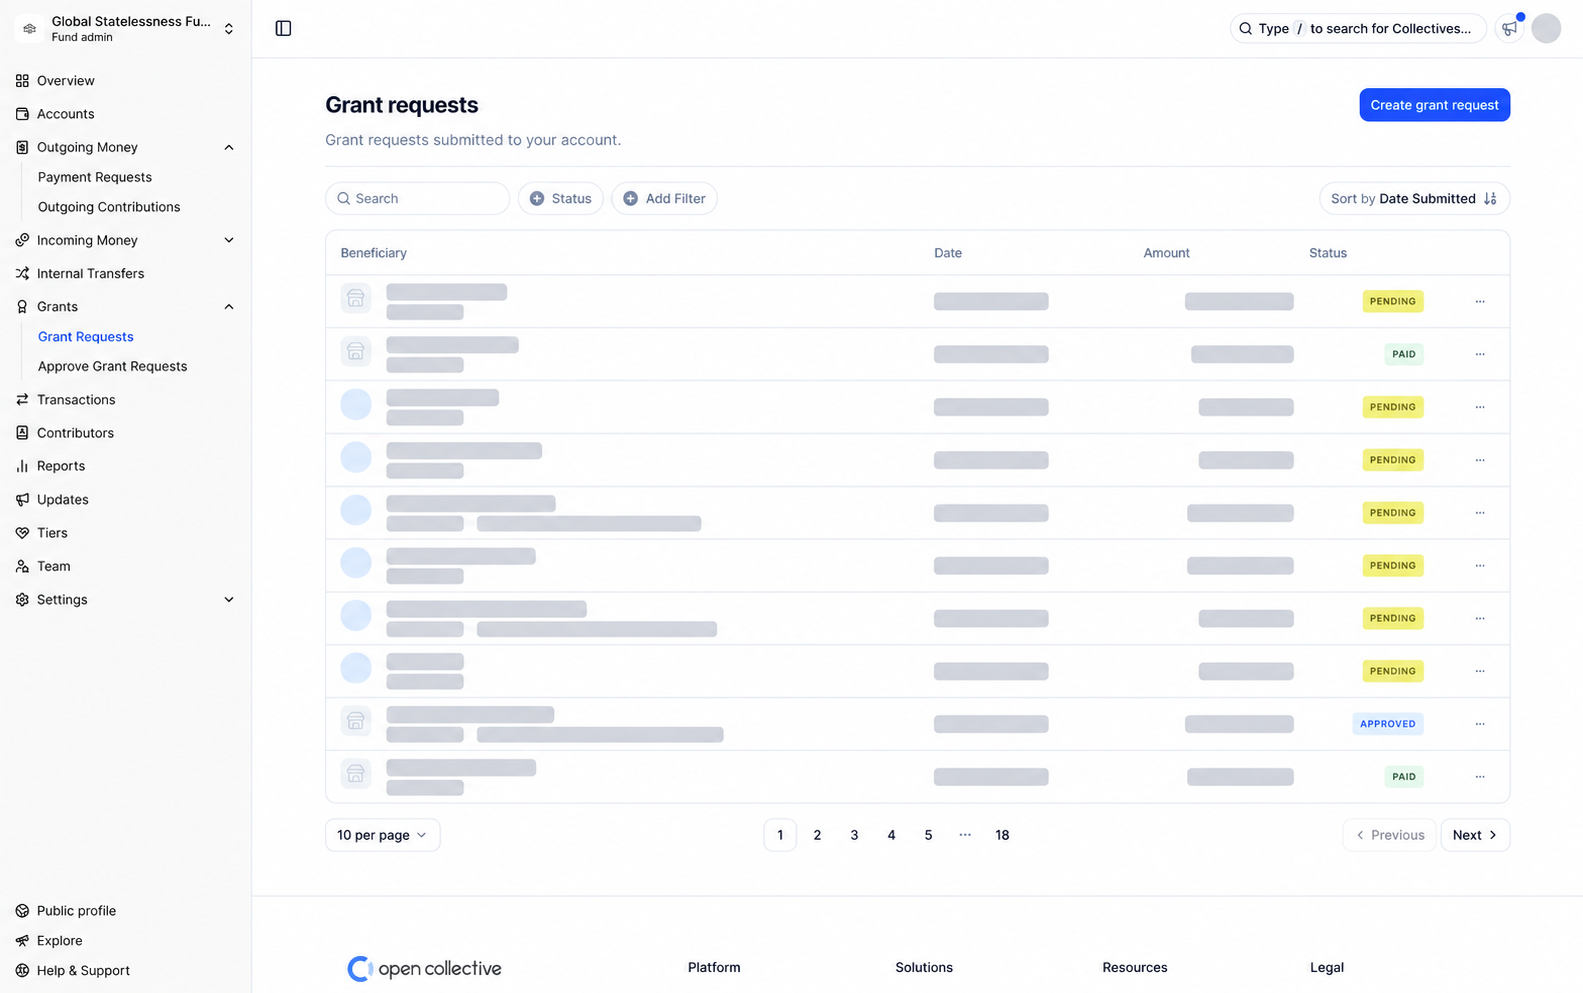Click the Resources footer heading

pos(1135,968)
